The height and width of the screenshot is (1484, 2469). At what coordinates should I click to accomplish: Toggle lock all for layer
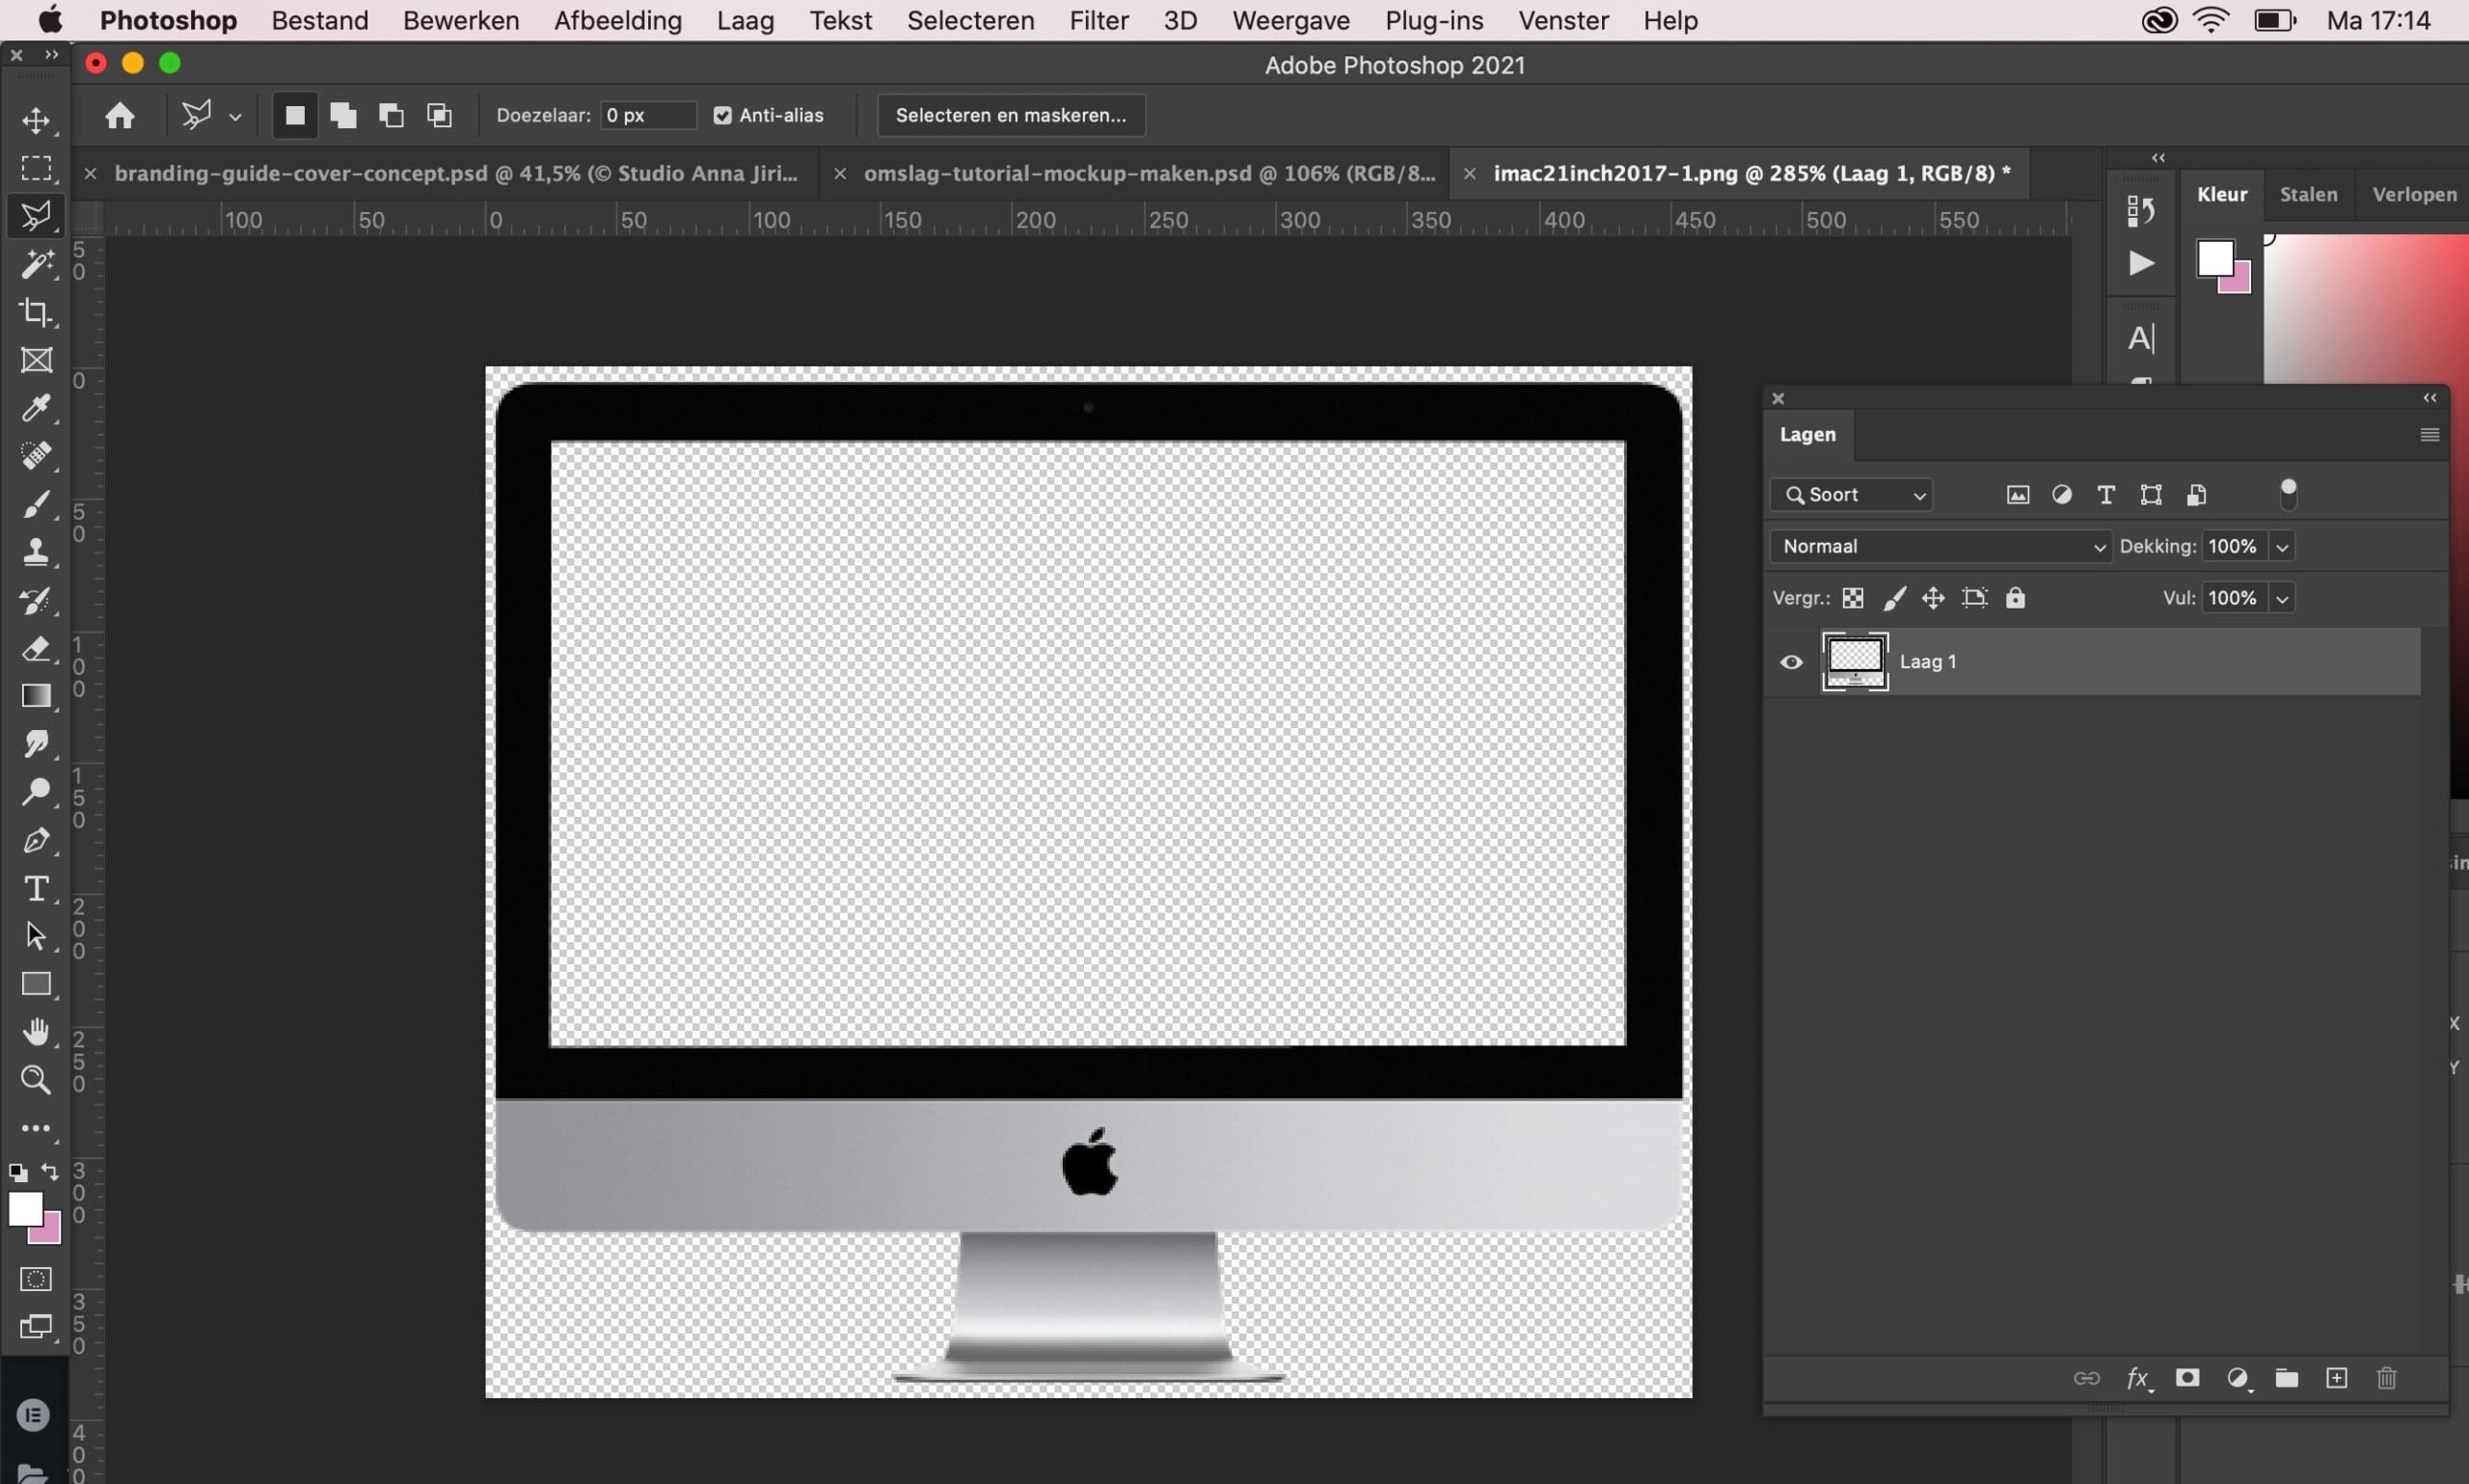coord(2015,598)
